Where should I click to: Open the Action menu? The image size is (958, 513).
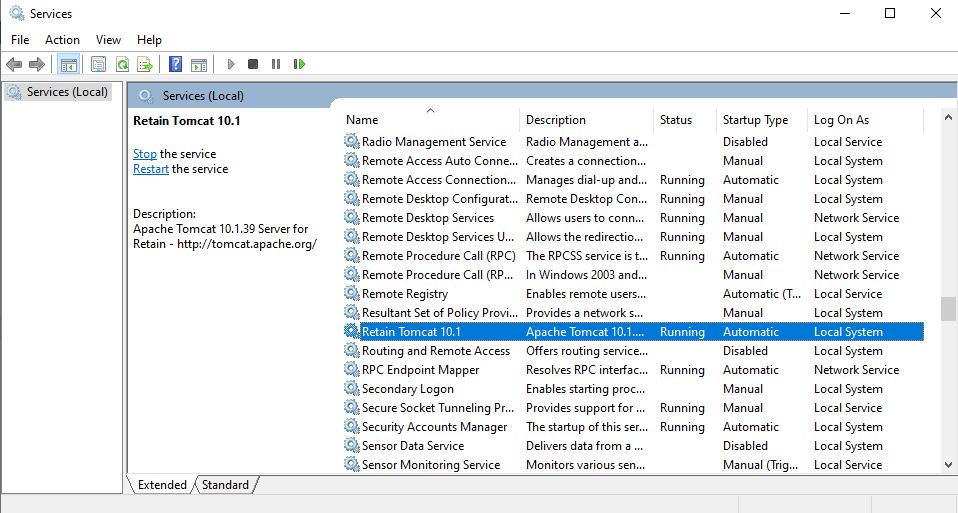point(62,40)
